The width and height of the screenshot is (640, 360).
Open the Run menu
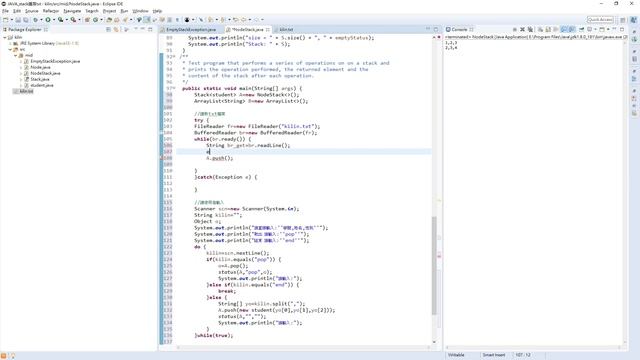point(124,11)
